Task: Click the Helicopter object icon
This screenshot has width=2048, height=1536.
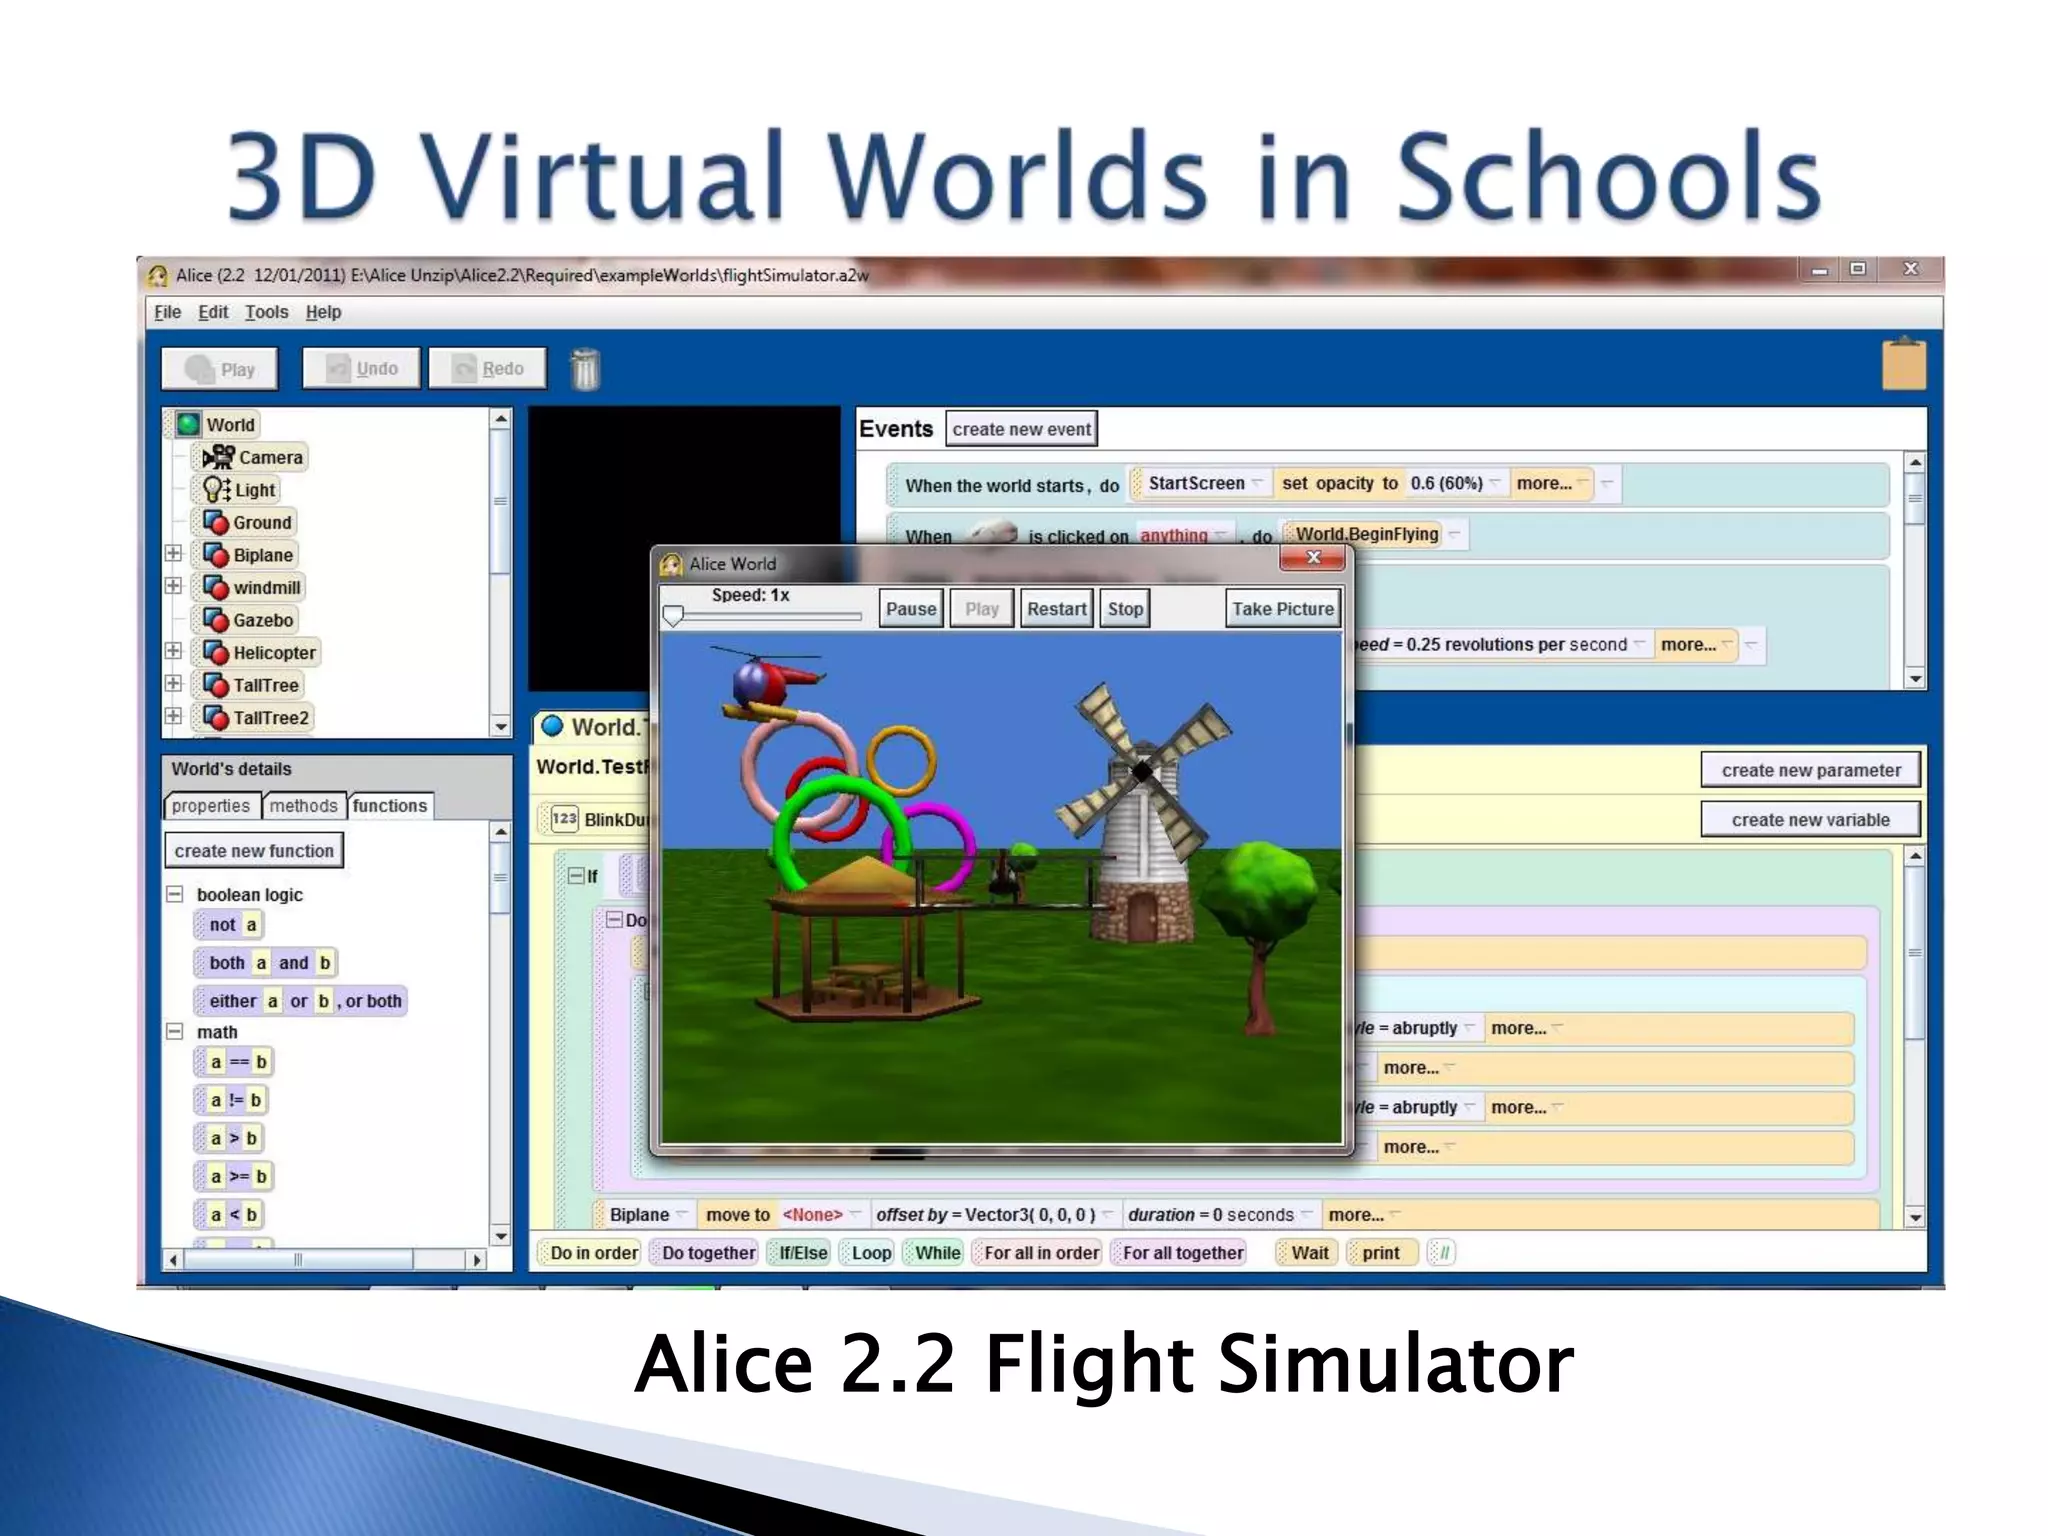Action: [x=216, y=652]
